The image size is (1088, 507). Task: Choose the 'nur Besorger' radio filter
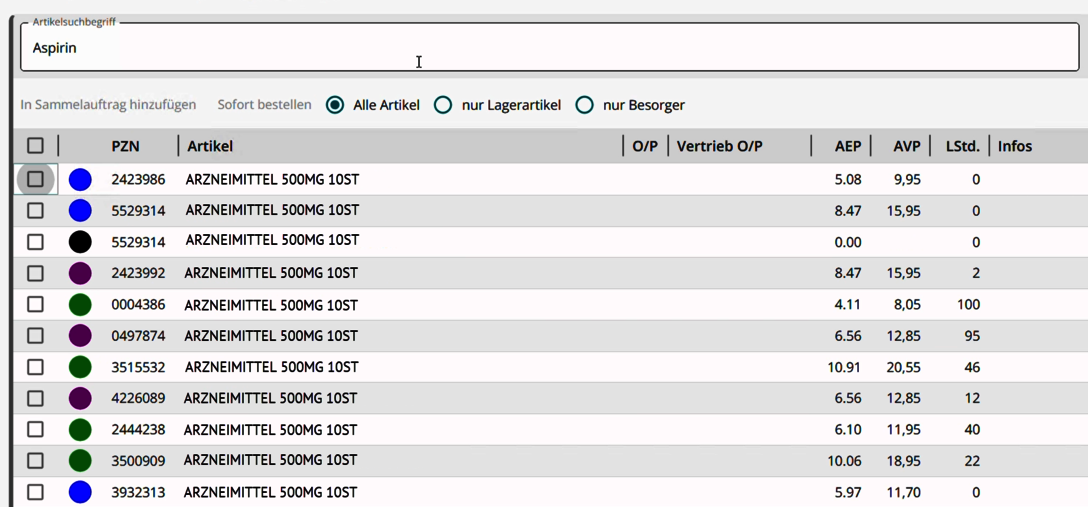[584, 105]
